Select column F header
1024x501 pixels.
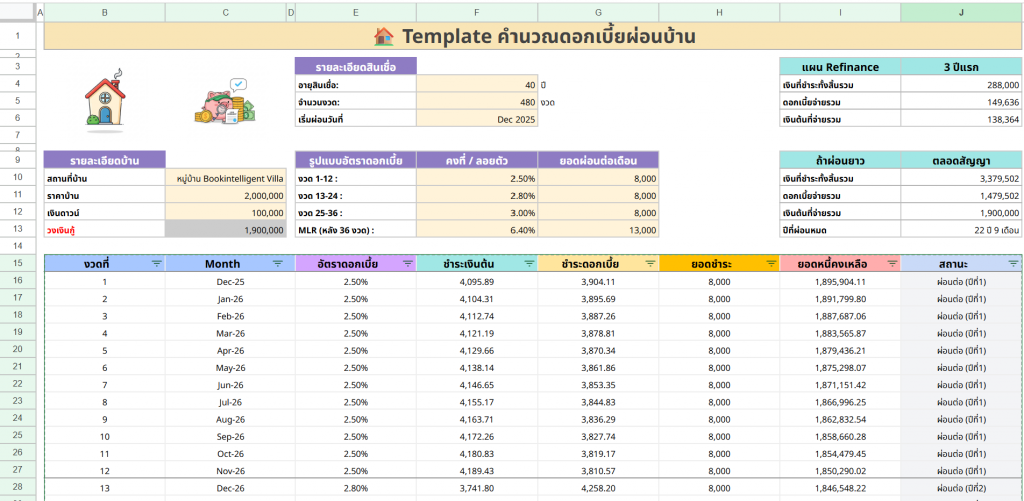476,12
